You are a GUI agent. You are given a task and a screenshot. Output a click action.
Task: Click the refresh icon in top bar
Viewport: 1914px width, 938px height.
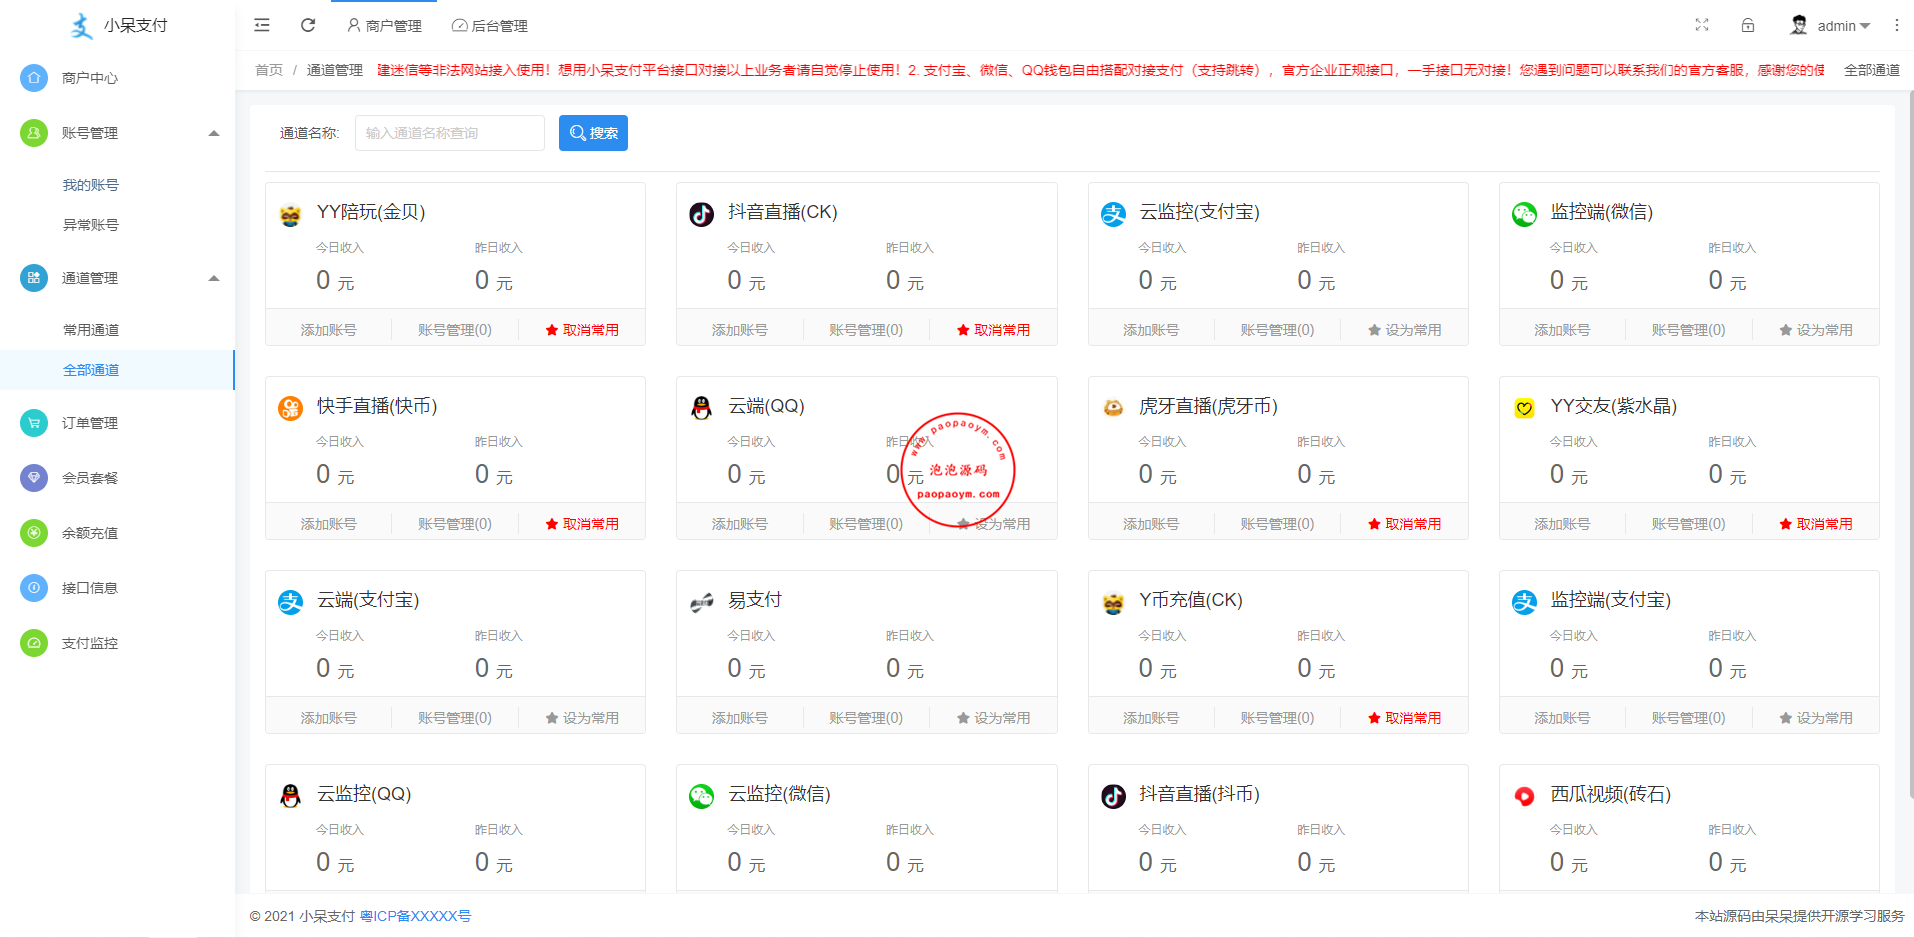pos(308,25)
